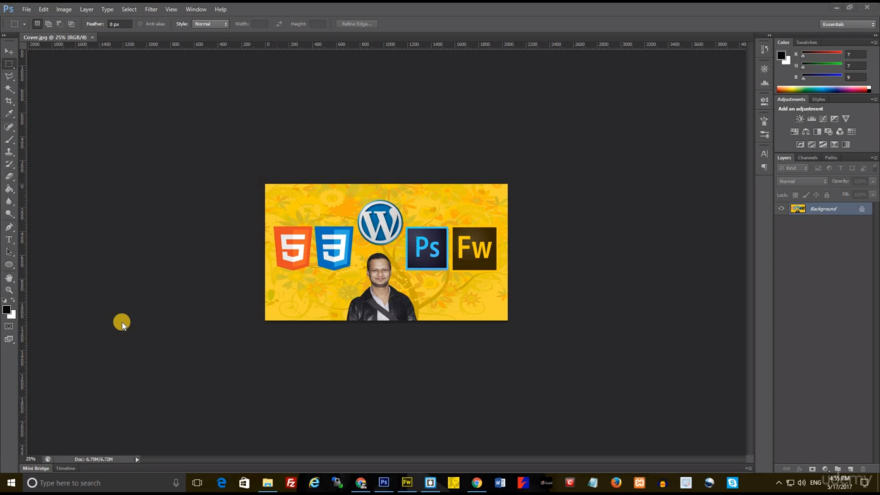880x495 pixels.
Task: Open the Essentials workspace dropdown
Action: coord(847,23)
